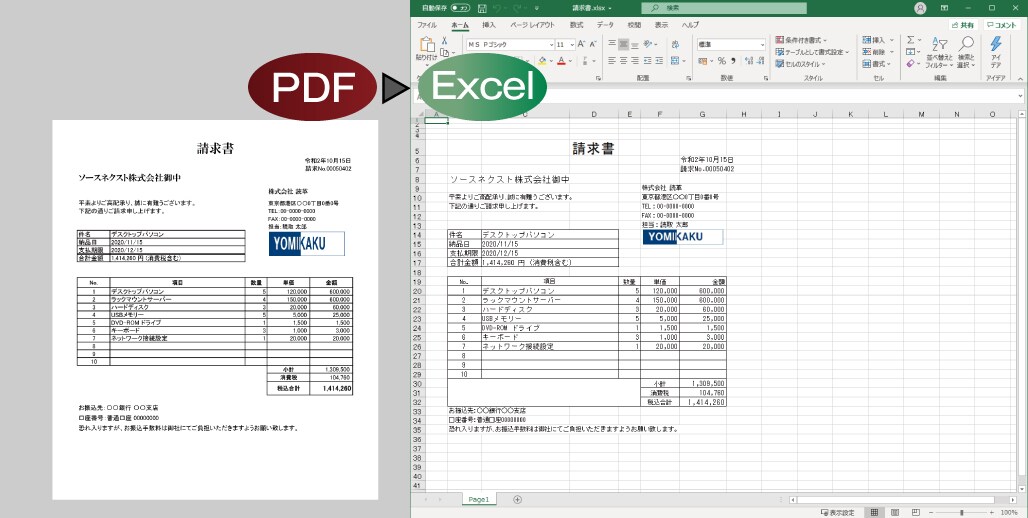Viewport: 1028px width, 518px height.
Task: Decrease decimal places
Action: click(x=760, y=60)
